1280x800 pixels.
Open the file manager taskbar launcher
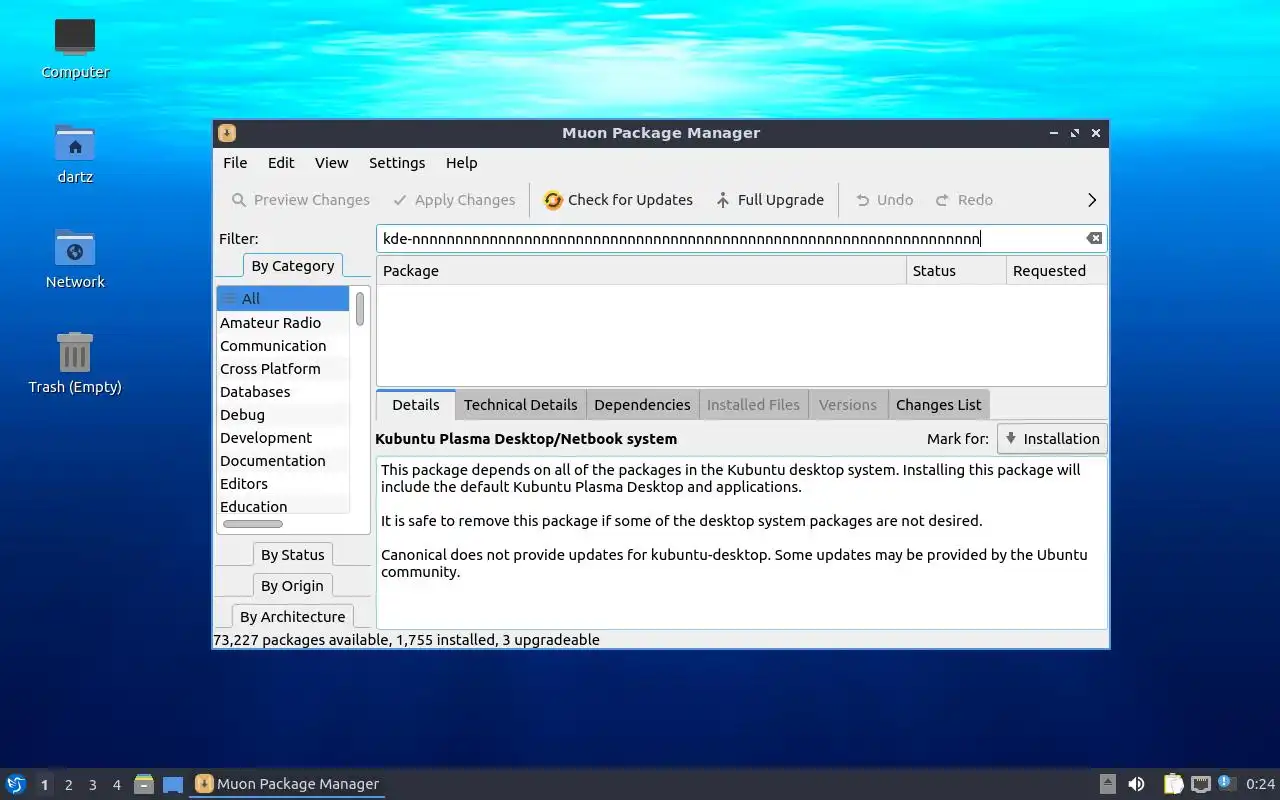(x=144, y=784)
